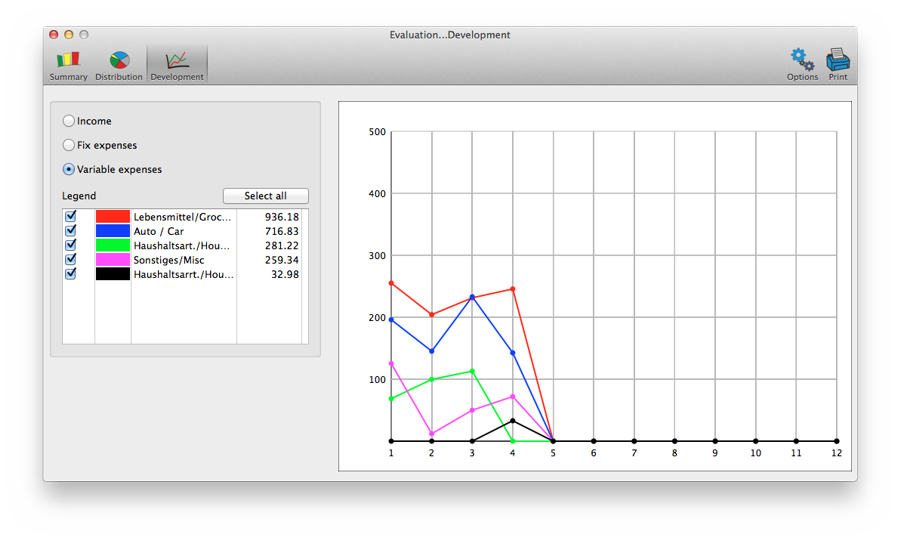Switch to Distribution pie chart view
Viewport: 900px width, 541px height.
click(119, 62)
